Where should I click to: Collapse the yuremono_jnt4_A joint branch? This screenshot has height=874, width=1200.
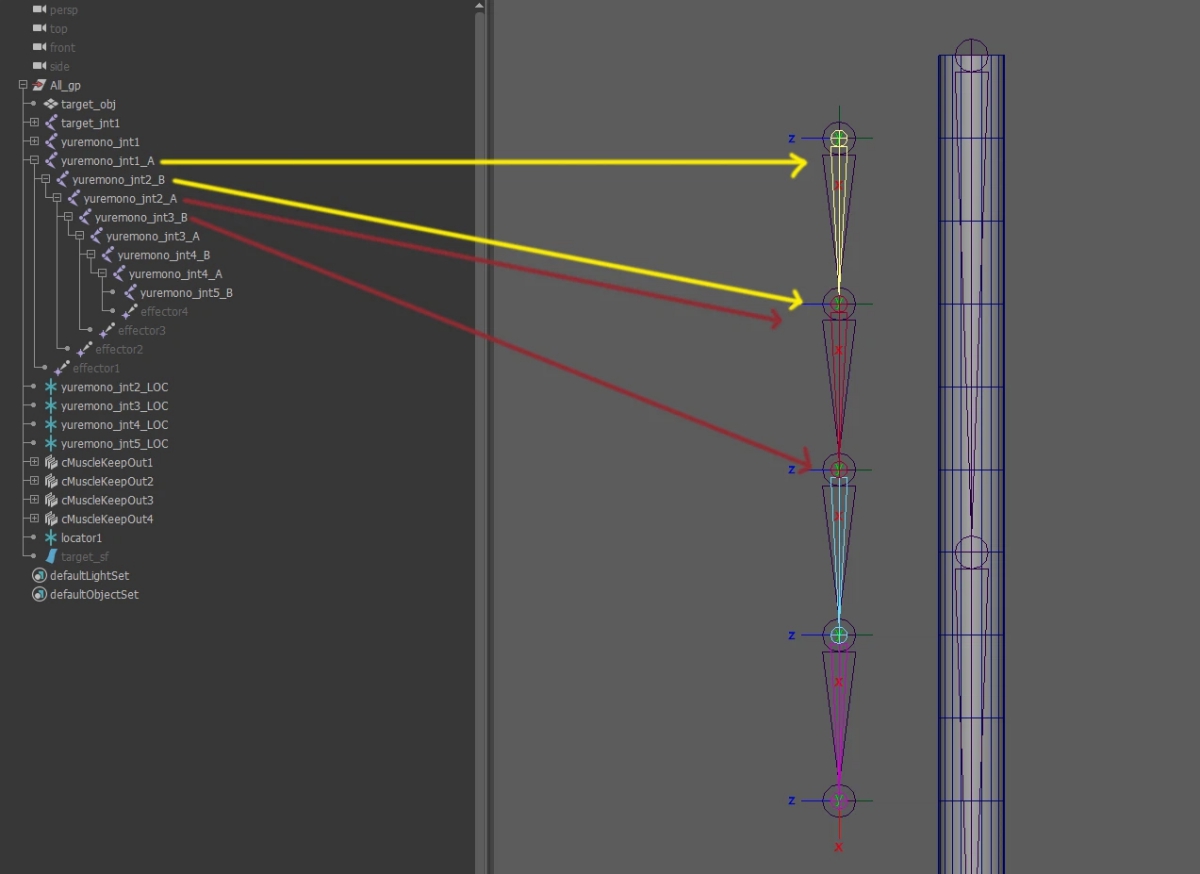(x=101, y=274)
